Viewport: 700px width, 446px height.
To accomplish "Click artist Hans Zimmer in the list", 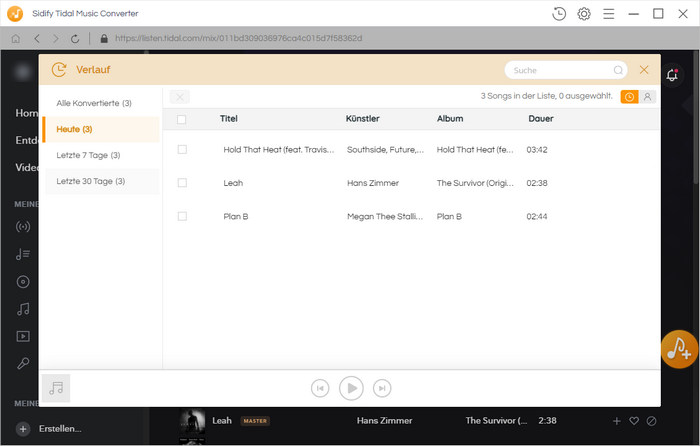I will click(x=373, y=183).
